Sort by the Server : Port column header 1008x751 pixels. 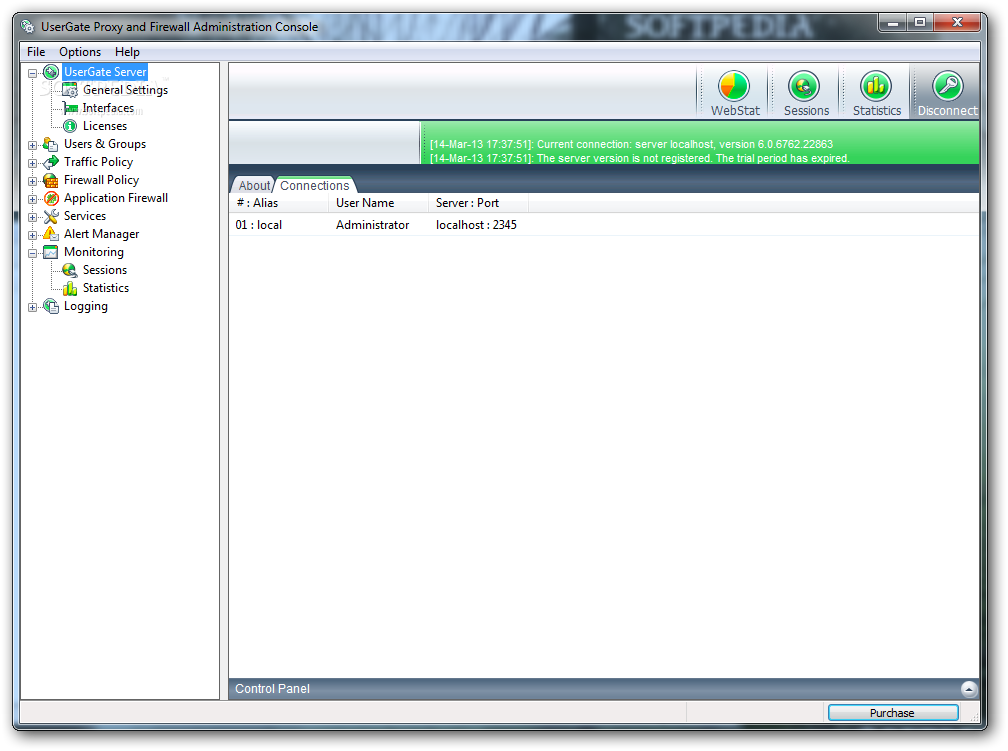click(x=478, y=203)
